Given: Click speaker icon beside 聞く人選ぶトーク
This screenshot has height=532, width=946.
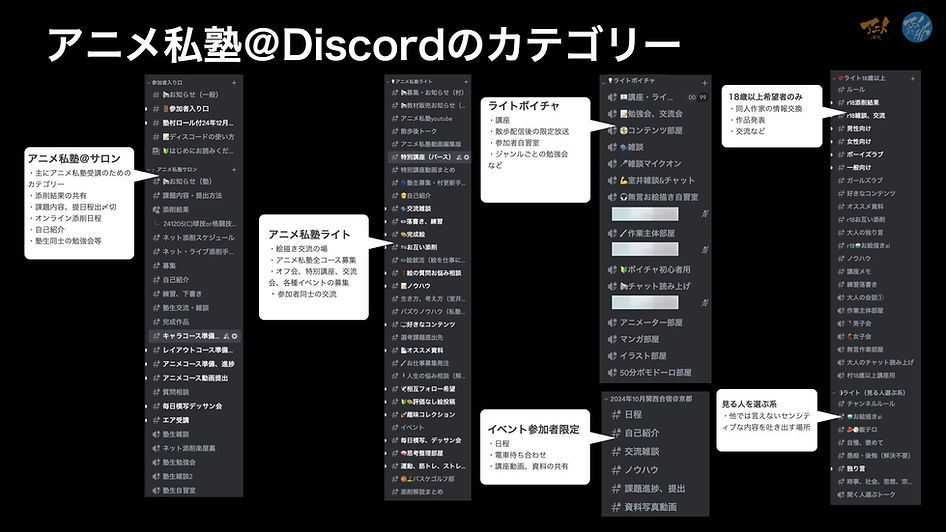Looking at the screenshot, I should point(841,495).
